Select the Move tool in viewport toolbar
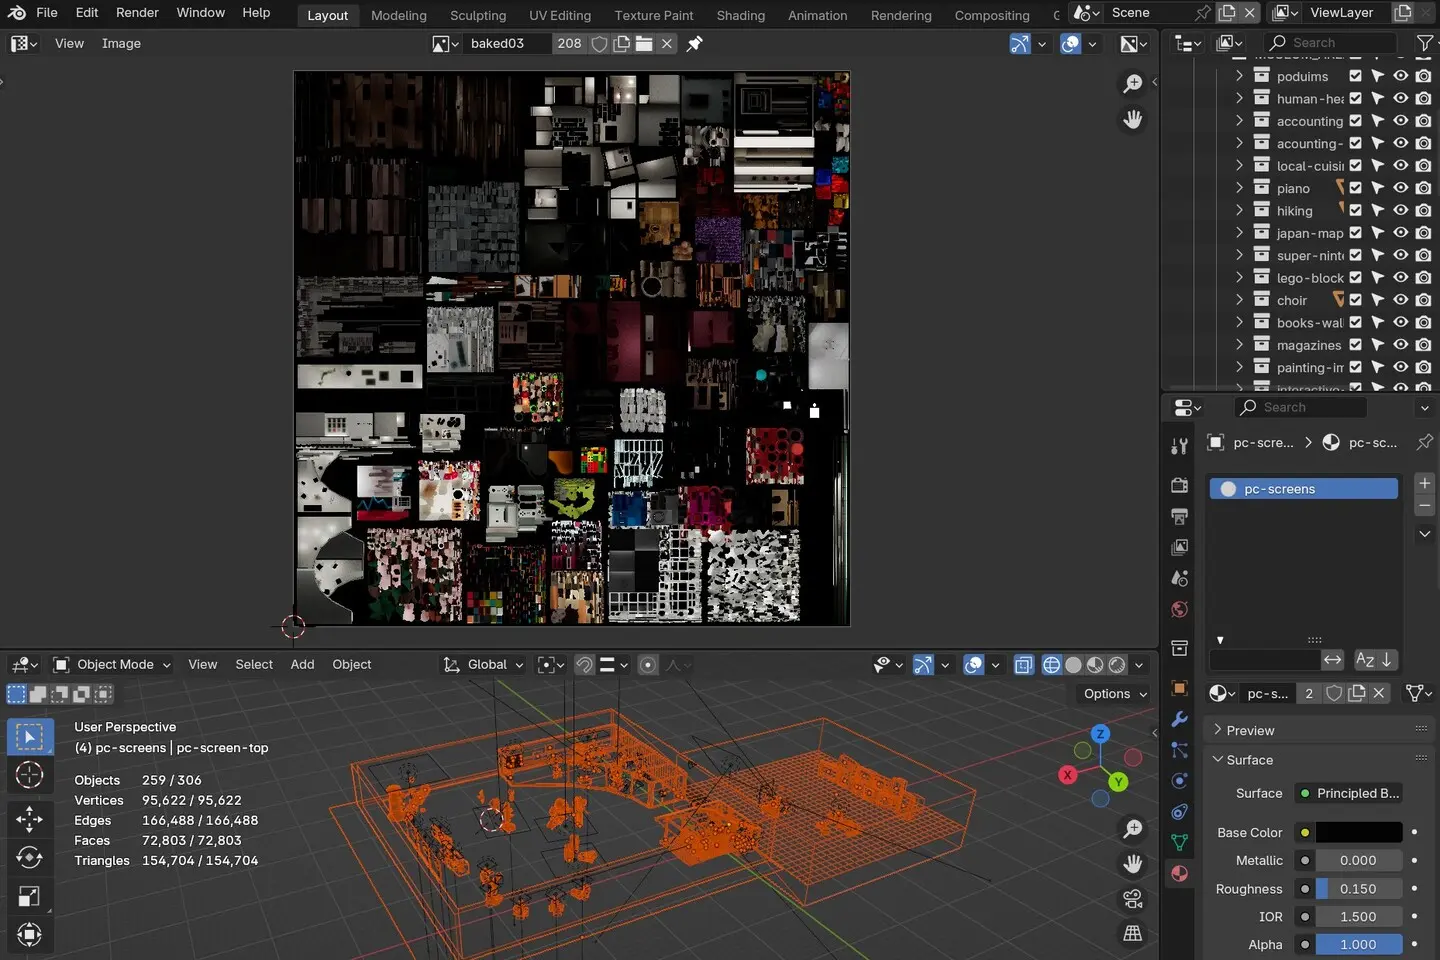The image size is (1440, 960). (29, 819)
